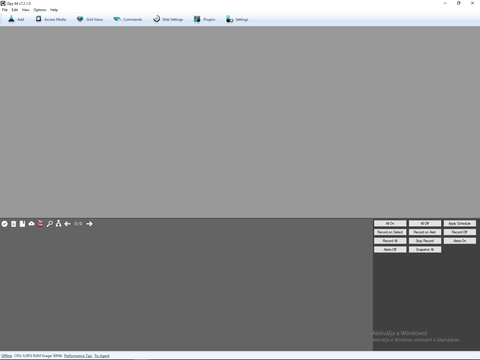Image resolution: width=480 pixels, height=360 pixels.
Task: Close the iSpy window
Action: point(472,3)
